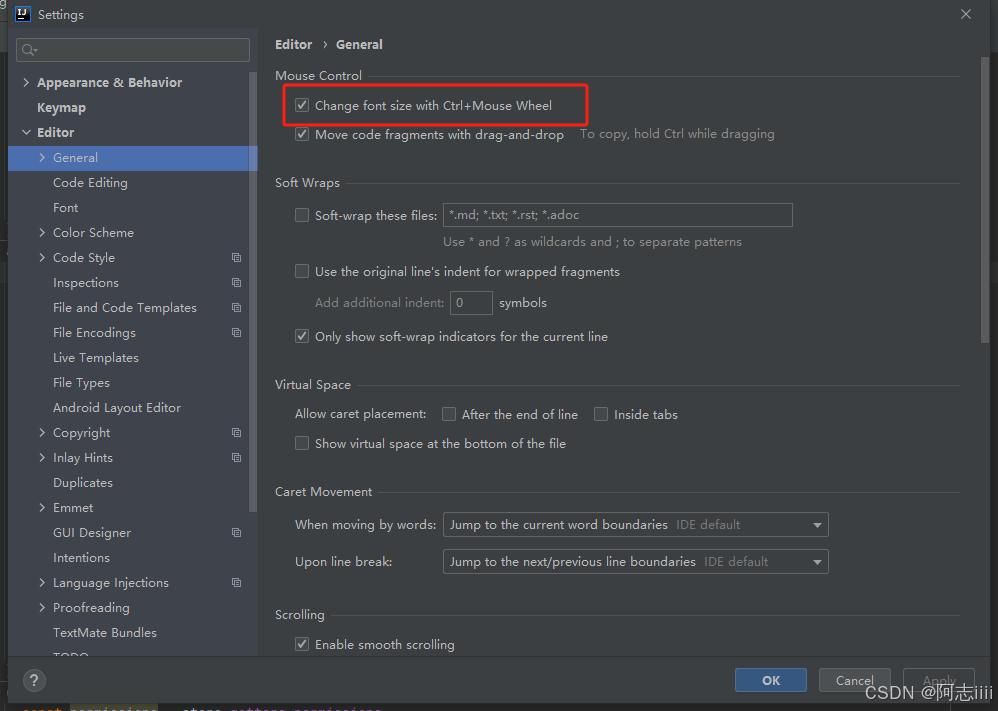
Task: Expand the Code Style node arrow
Action: pyautogui.click(x=42, y=257)
